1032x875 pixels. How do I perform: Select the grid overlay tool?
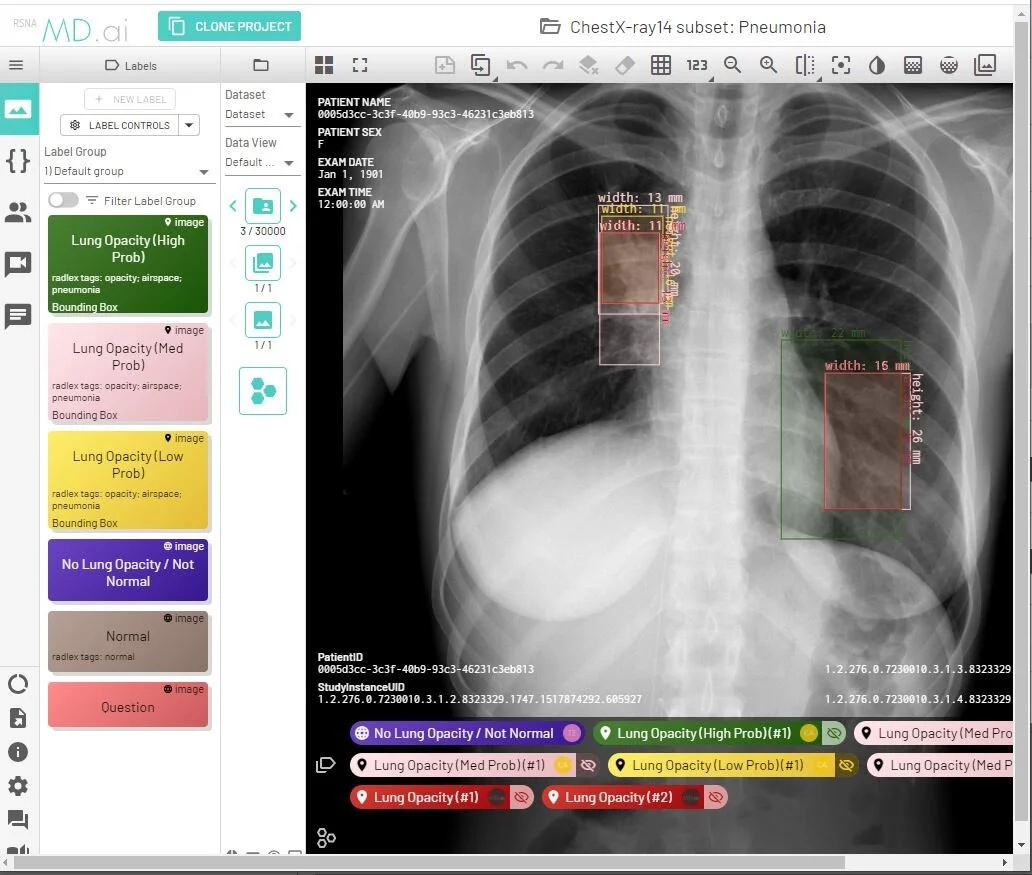(660, 65)
